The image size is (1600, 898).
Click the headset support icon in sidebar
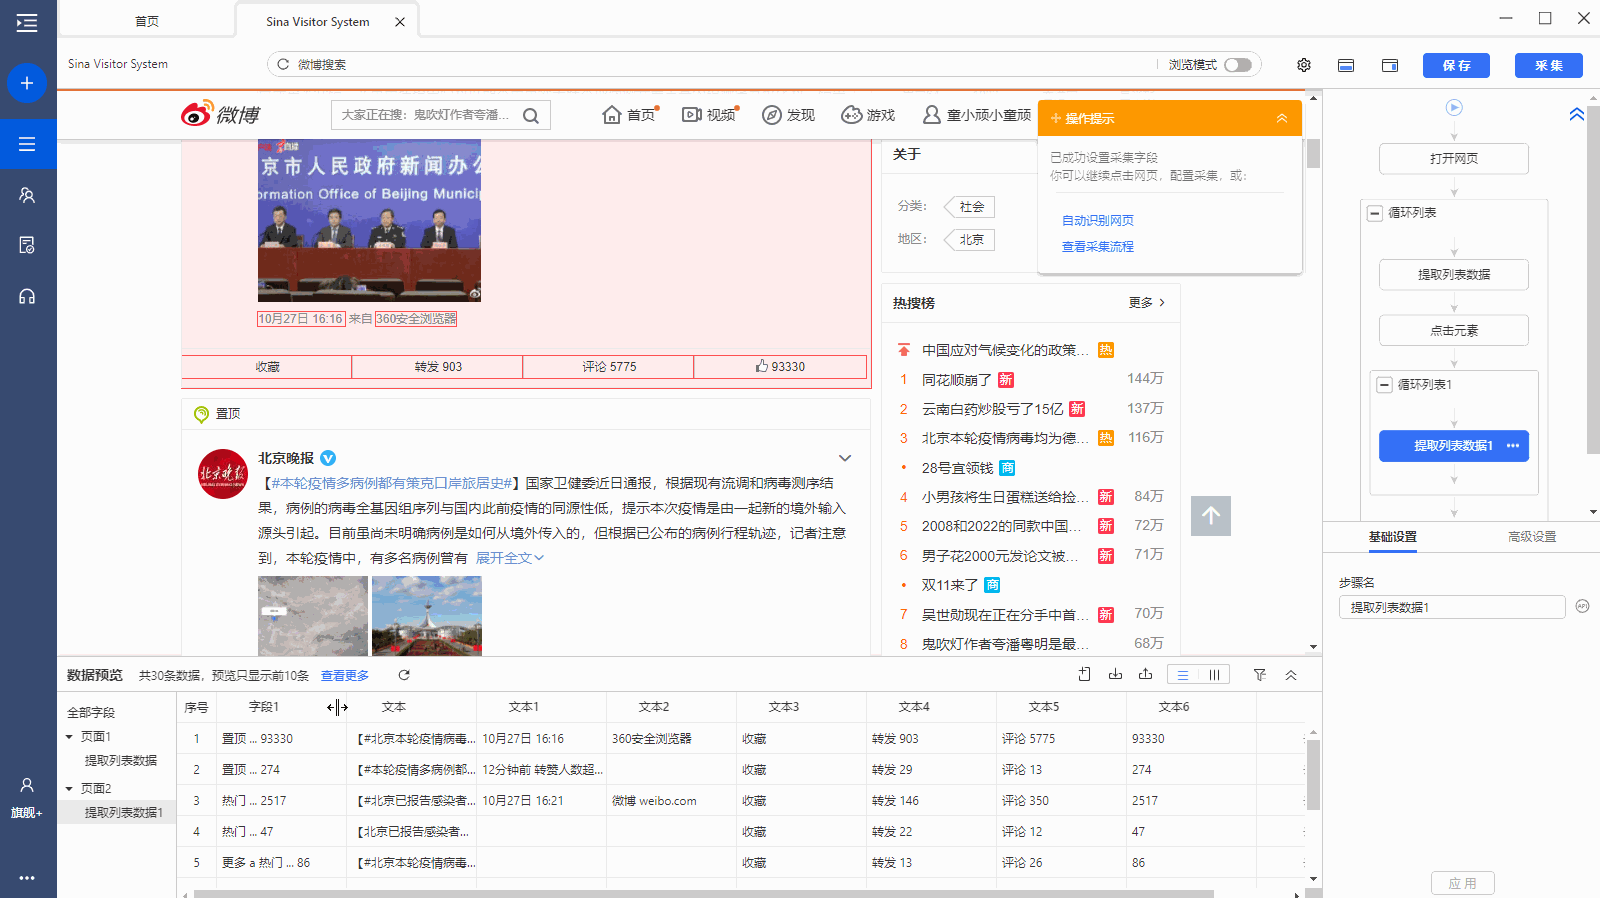click(27, 296)
